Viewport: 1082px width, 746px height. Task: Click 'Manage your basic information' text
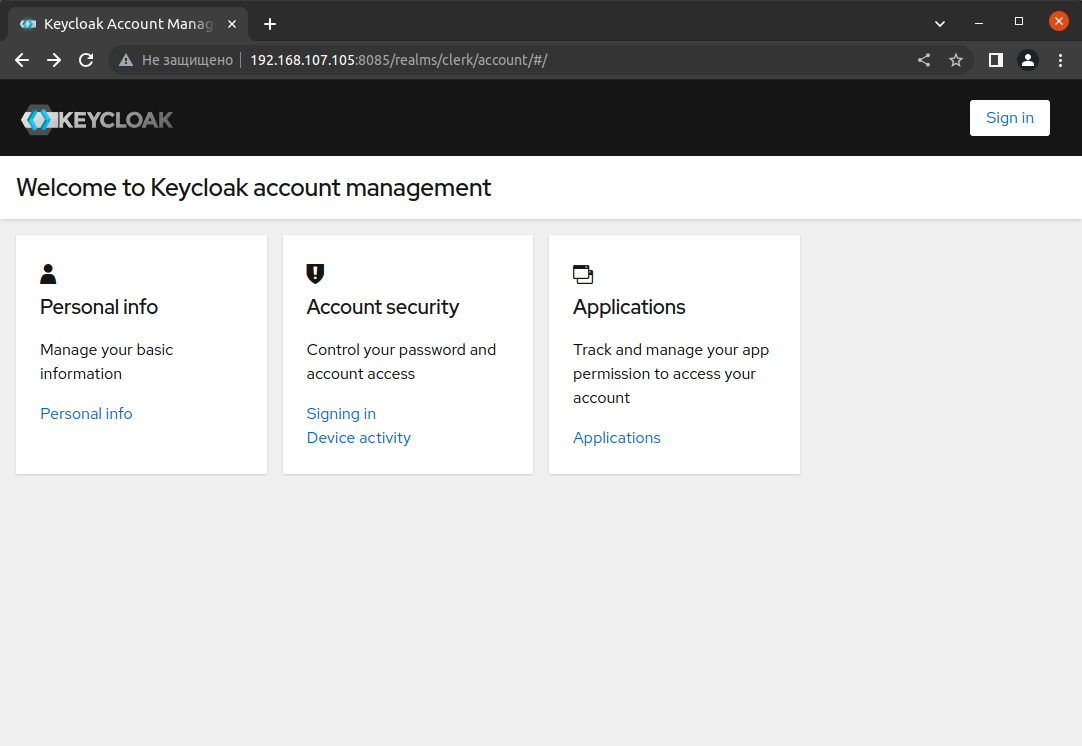click(106, 362)
